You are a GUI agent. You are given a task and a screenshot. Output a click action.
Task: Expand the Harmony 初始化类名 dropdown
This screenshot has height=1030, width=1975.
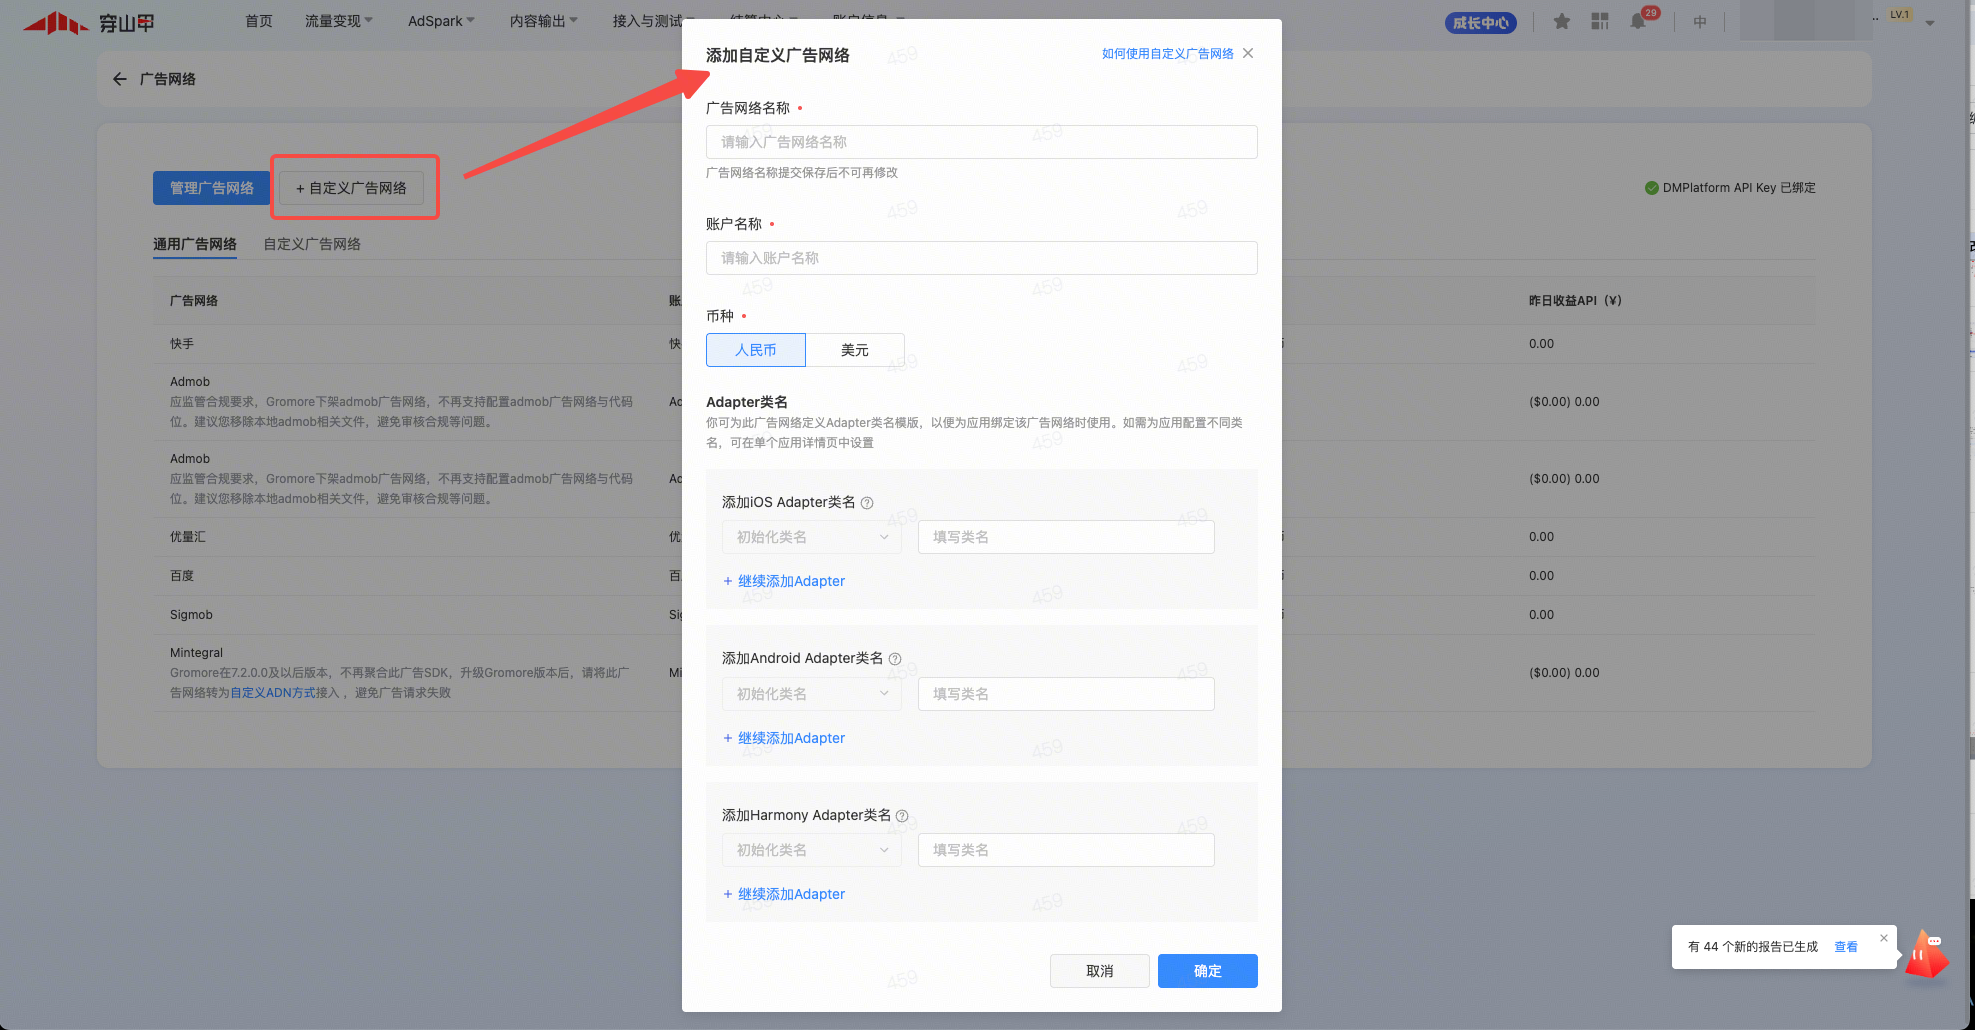[x=811, y=850]
